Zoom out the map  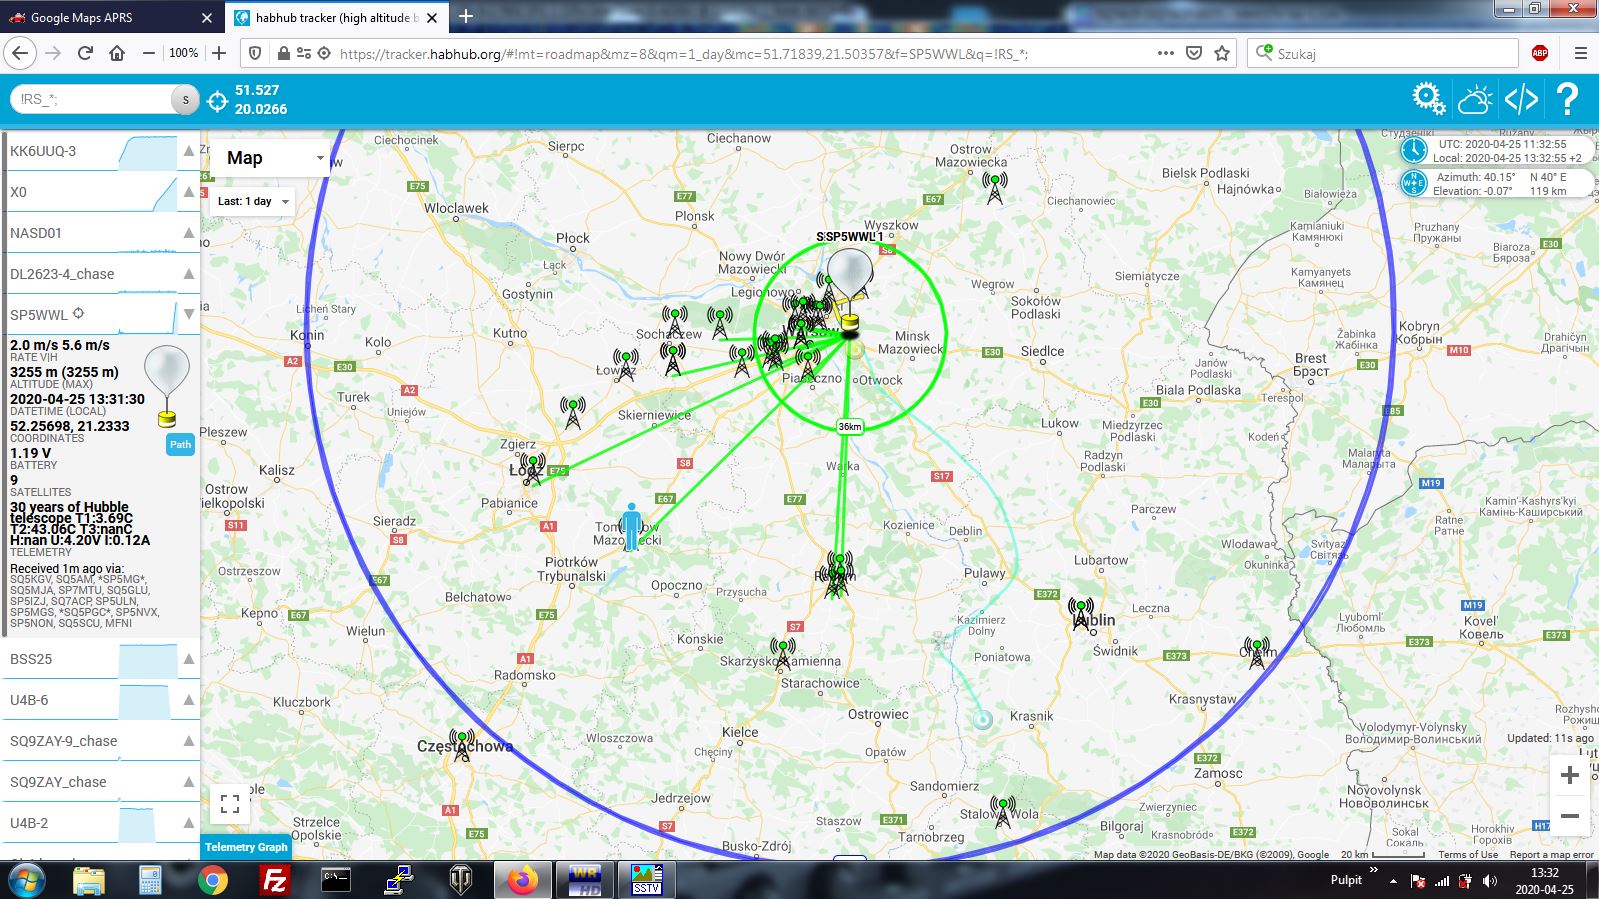[1569, 816]
